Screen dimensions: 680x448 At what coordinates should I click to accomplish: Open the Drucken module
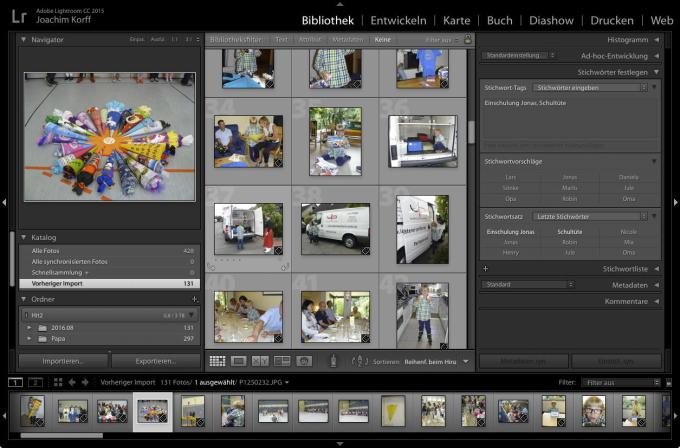coord(611,20)
